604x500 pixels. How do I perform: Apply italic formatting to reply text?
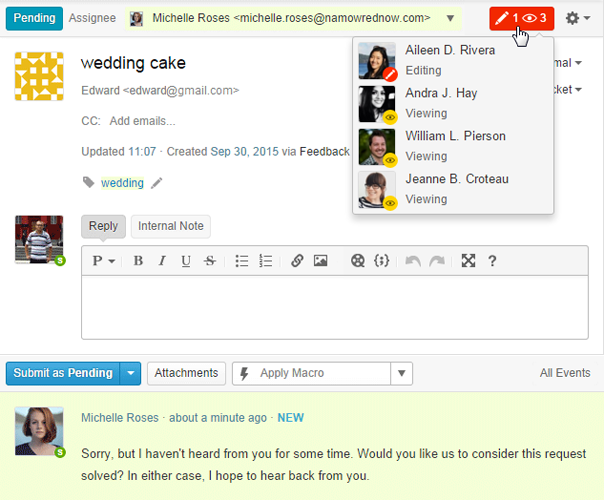[162, 261]
